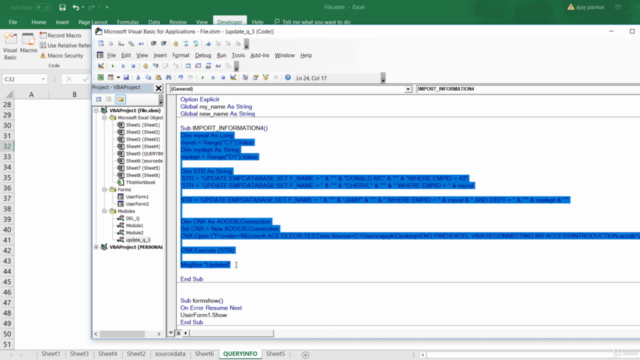Click Break pause icon in standard toolbar

[213, 78]
